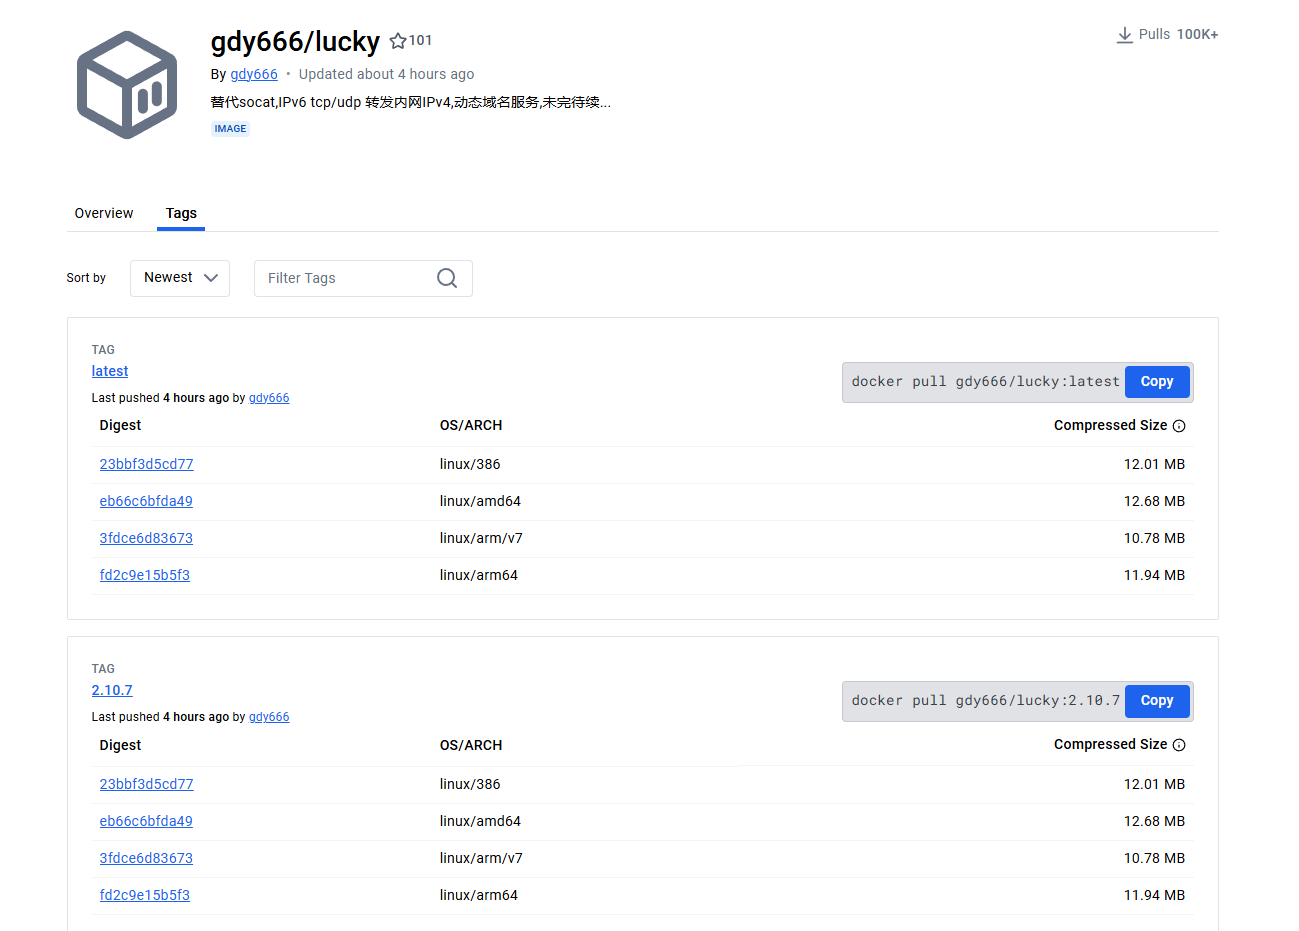Screen dimensions: 1299x931
Task: Click the Digest column header under latest
Action: pos(120,425)
